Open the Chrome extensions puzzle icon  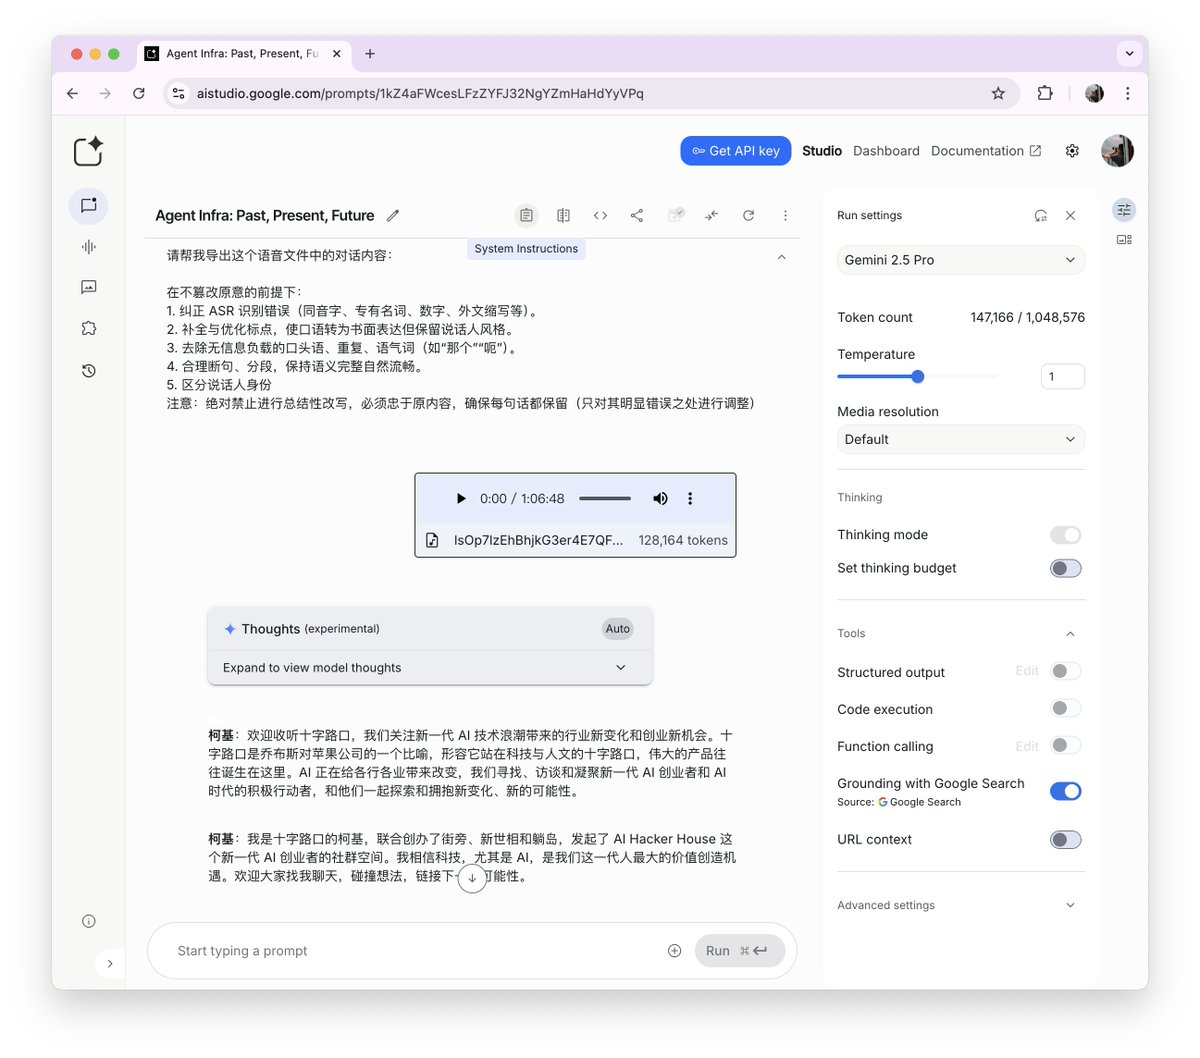pyautogui.click(x=1045, y=93)
